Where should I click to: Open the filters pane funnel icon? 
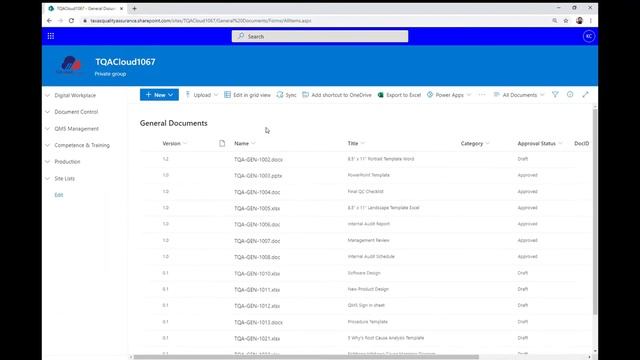(x=555, y=95)
